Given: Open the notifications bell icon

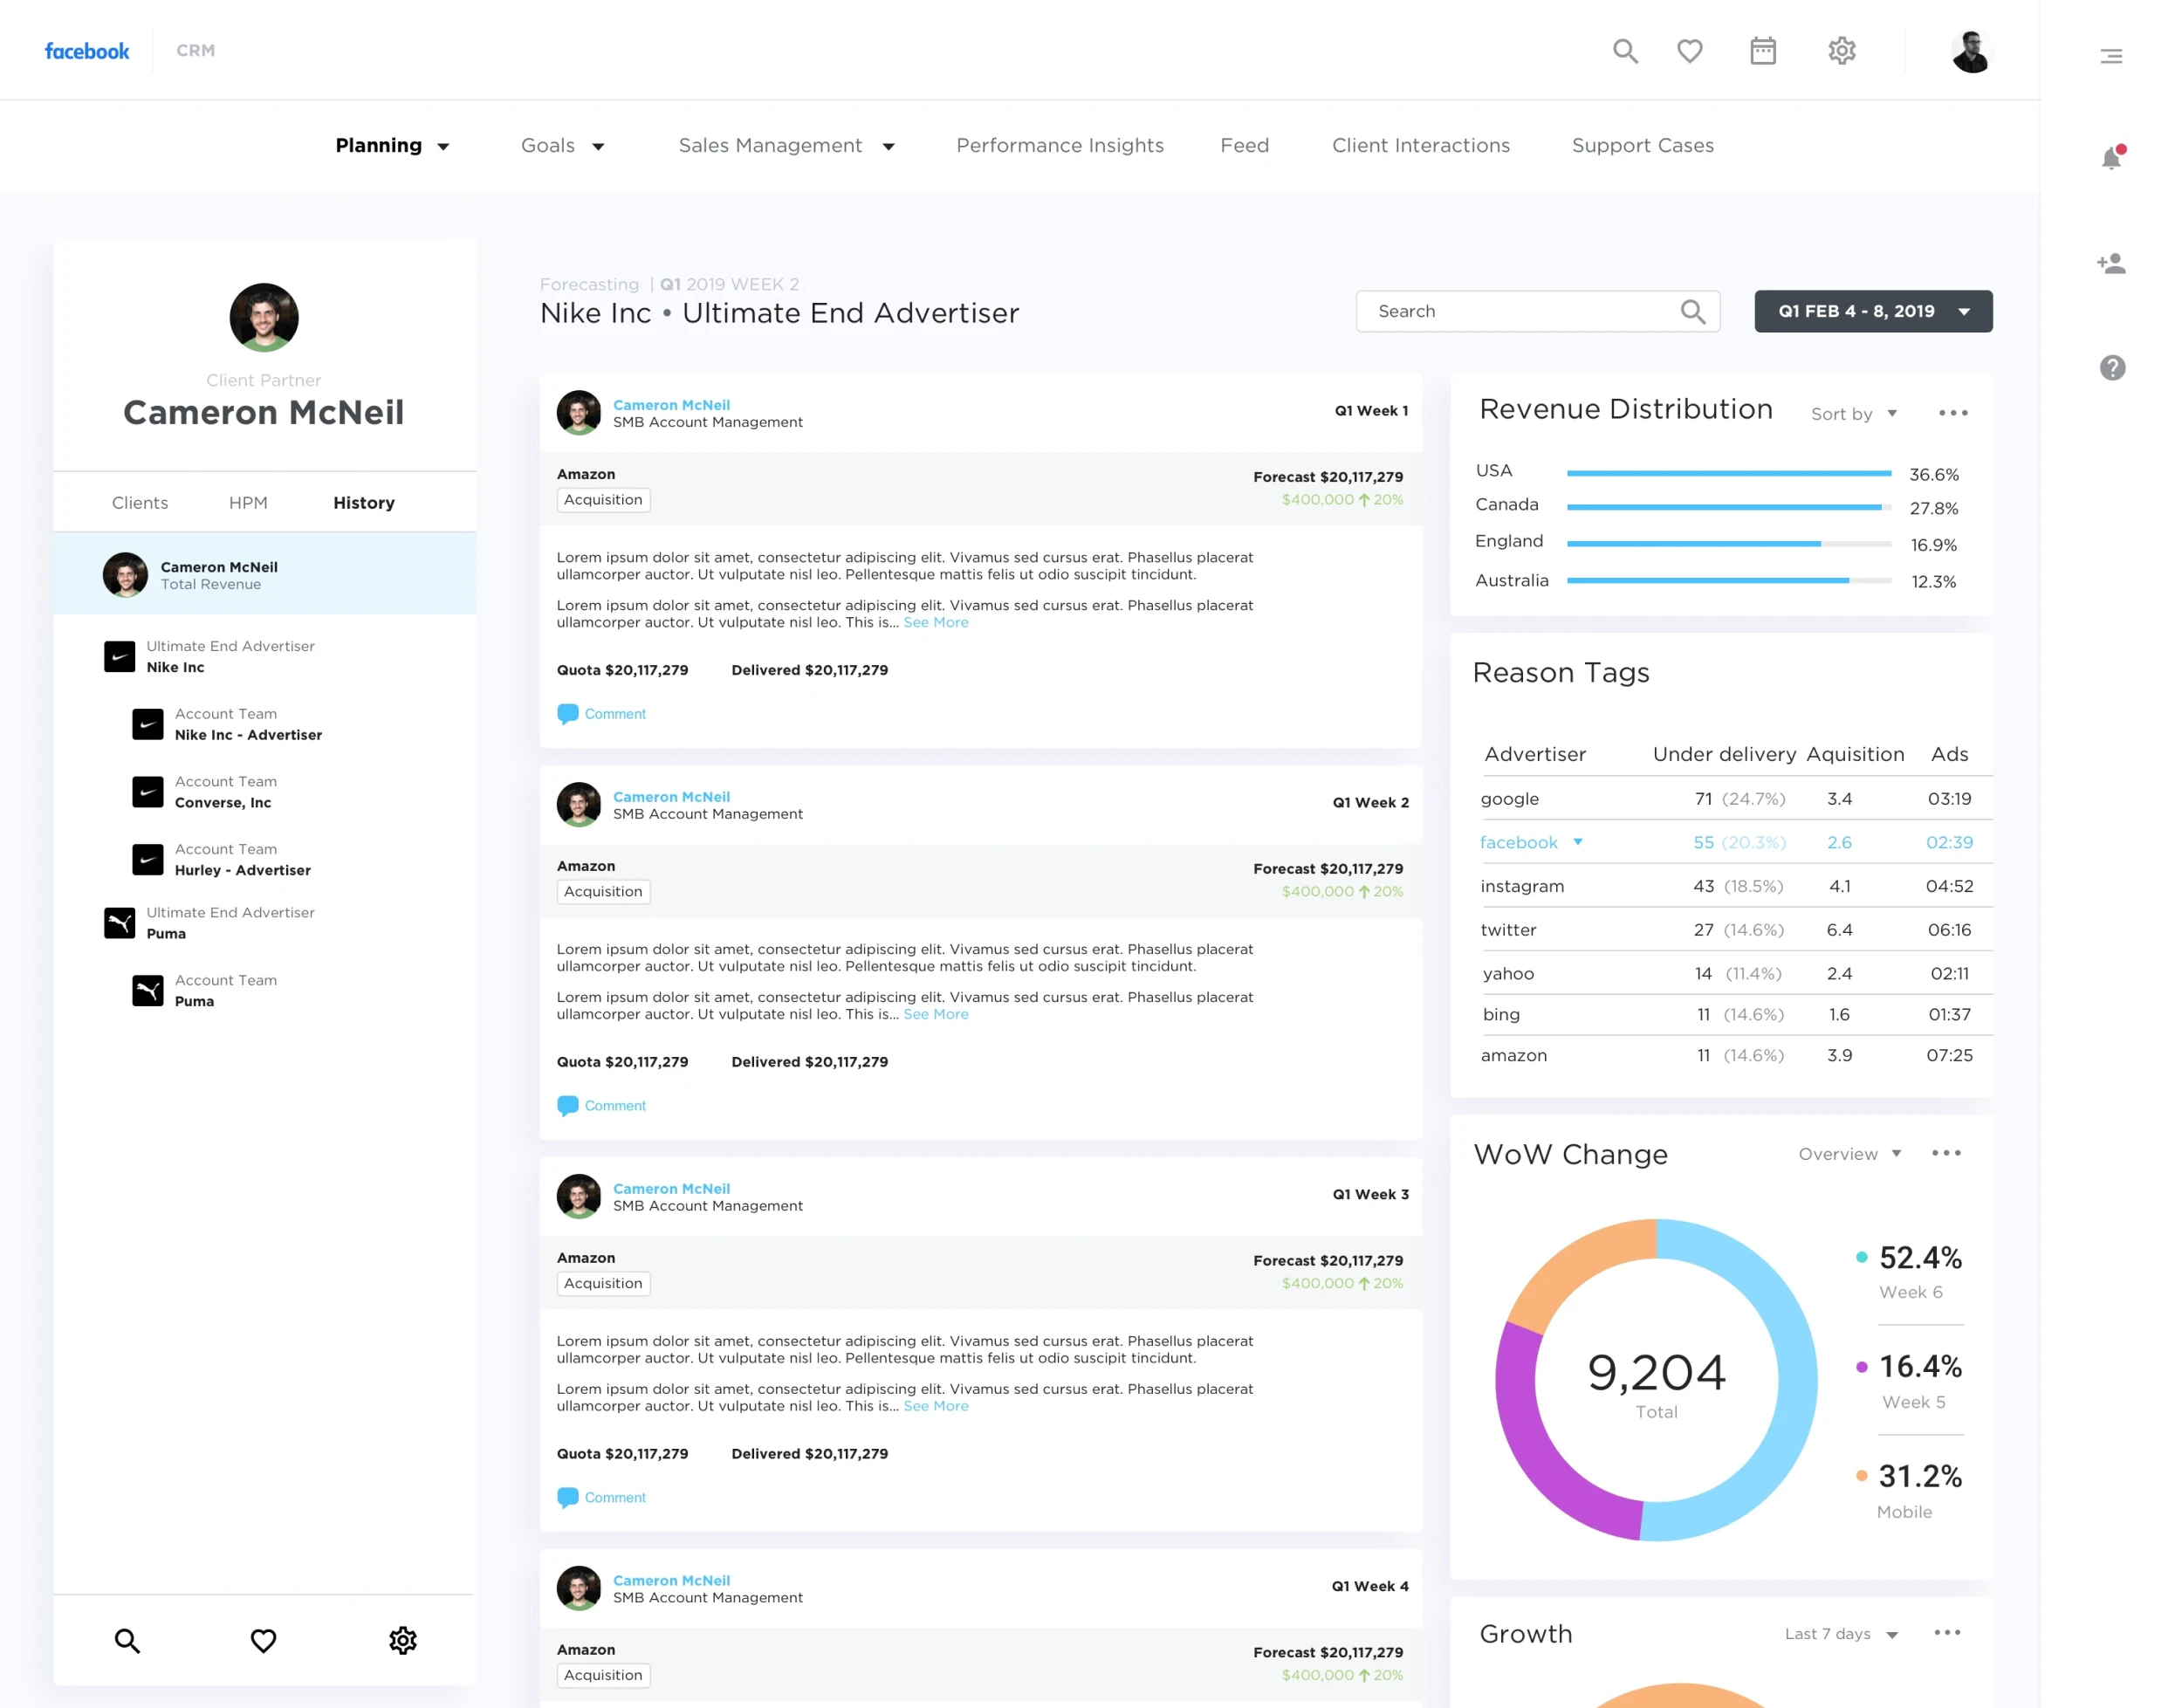Looking at the screenshot, I should [2111, 157].
